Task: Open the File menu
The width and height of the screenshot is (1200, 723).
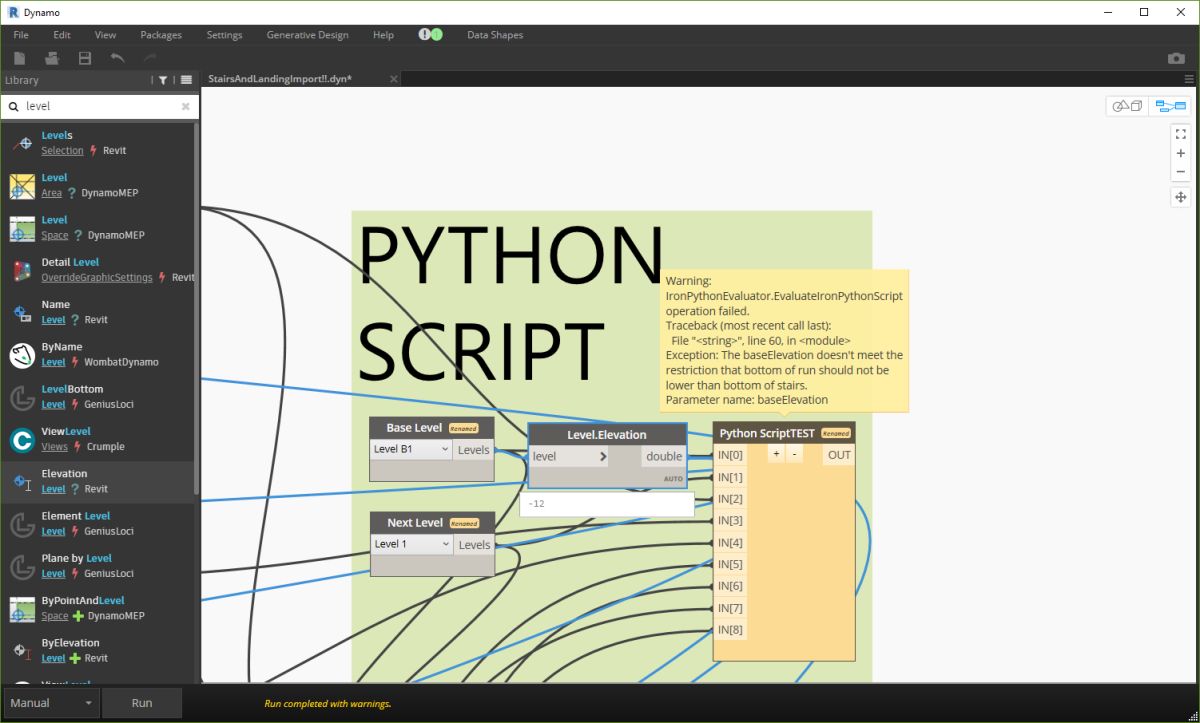Action: click(21, 35)
